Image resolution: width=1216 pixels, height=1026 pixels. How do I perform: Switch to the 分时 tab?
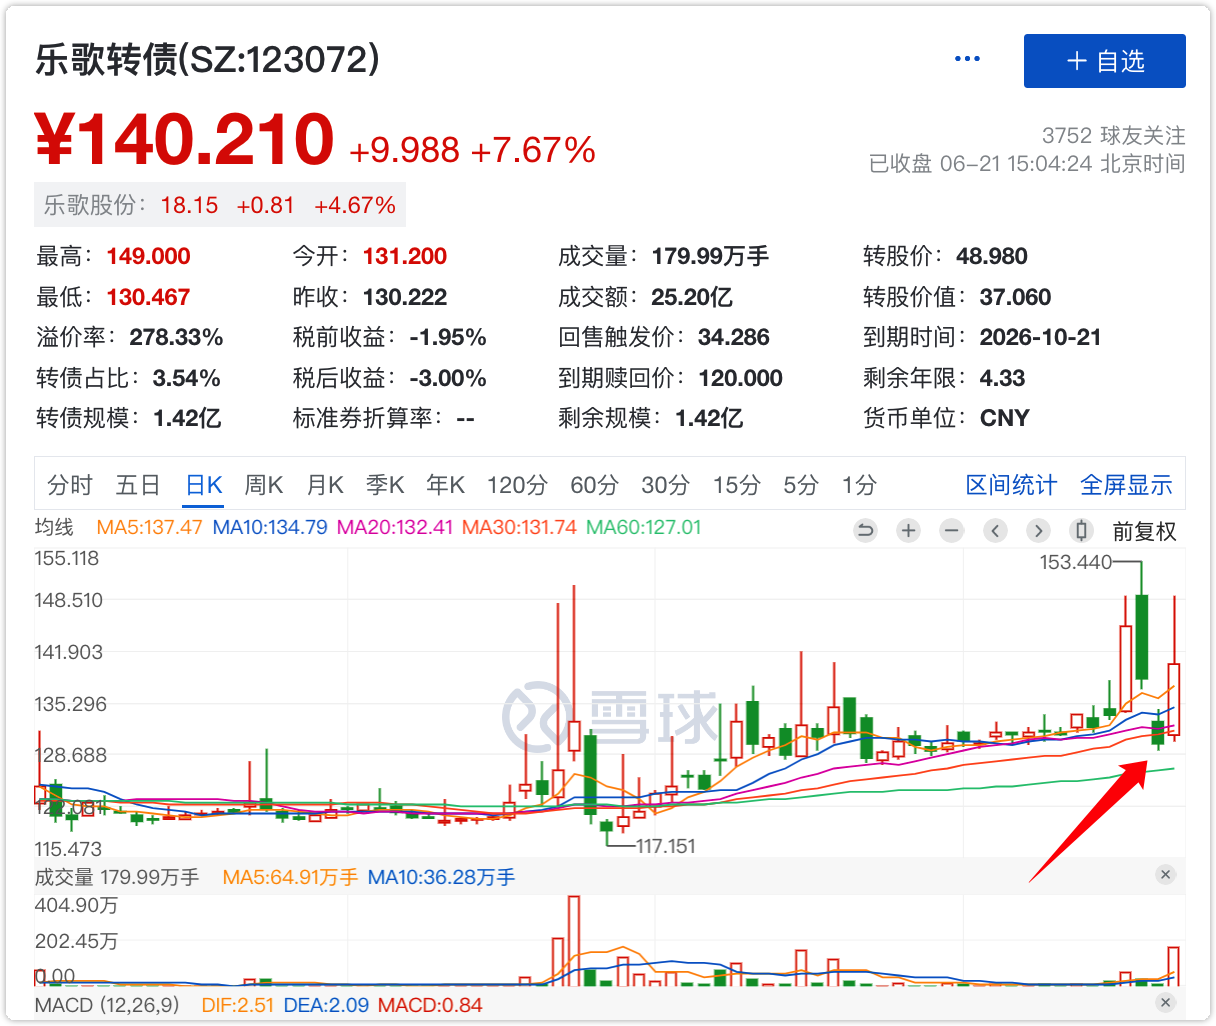[x=70, y=485]
